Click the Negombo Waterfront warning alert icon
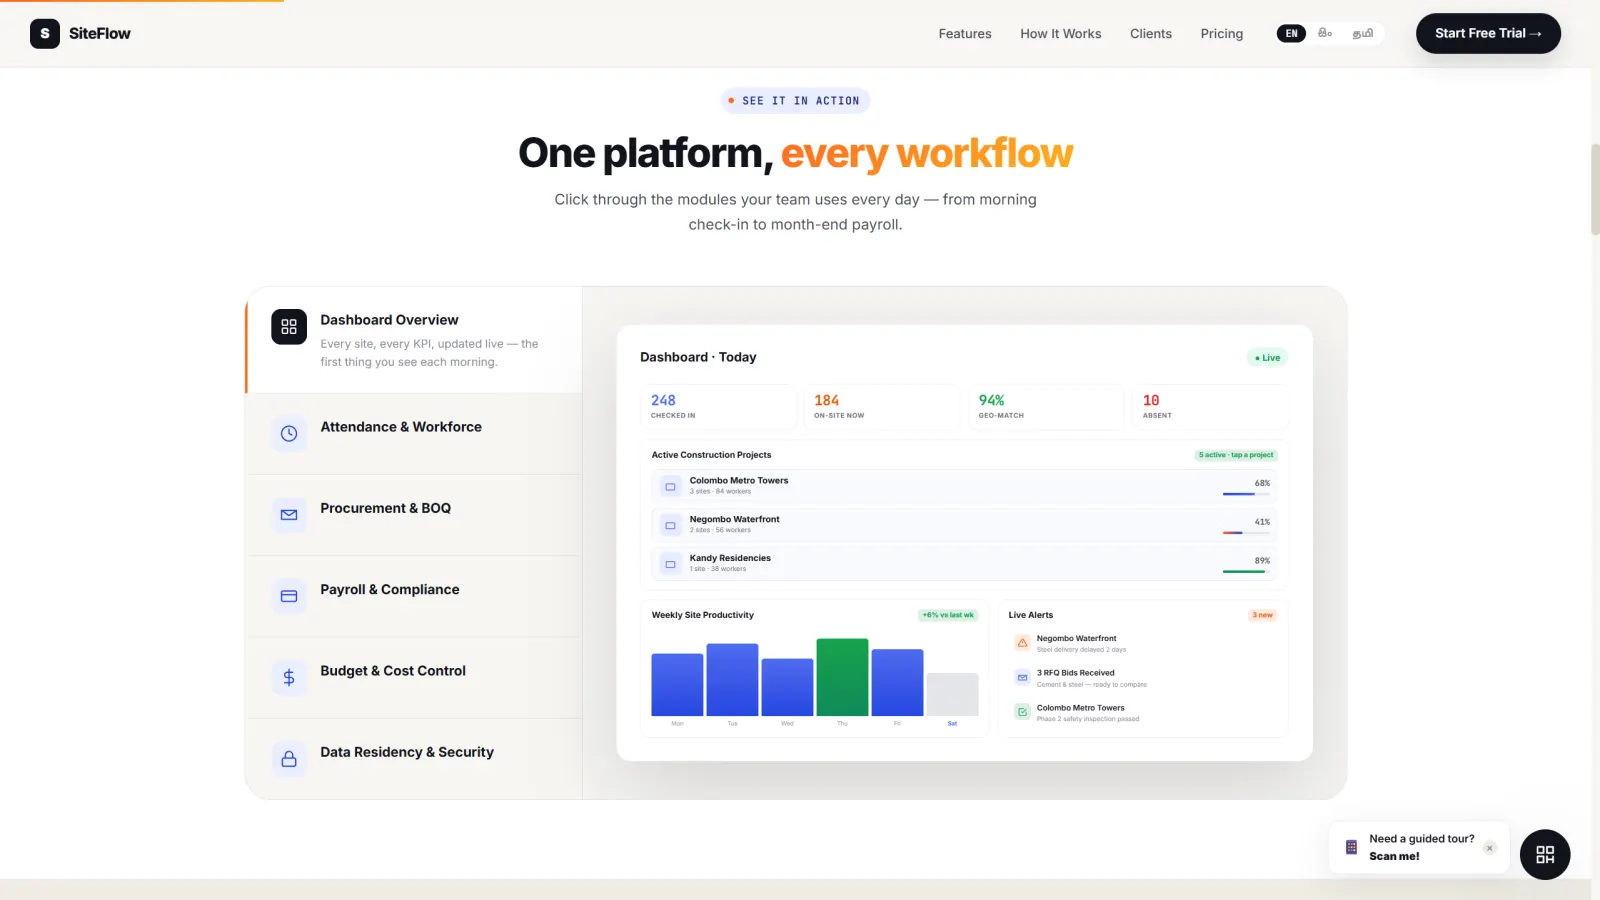The height and width of the screenshot is (900, 1600). coord(1022,643)
